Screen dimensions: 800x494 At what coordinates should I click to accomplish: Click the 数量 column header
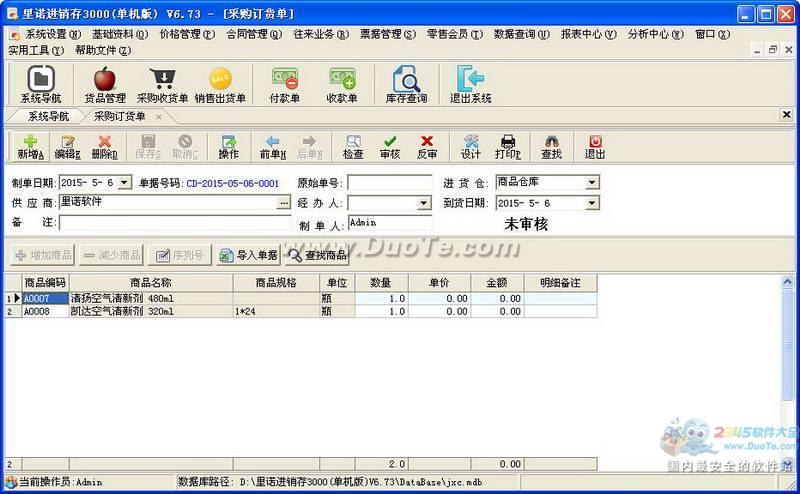[381, 282]
